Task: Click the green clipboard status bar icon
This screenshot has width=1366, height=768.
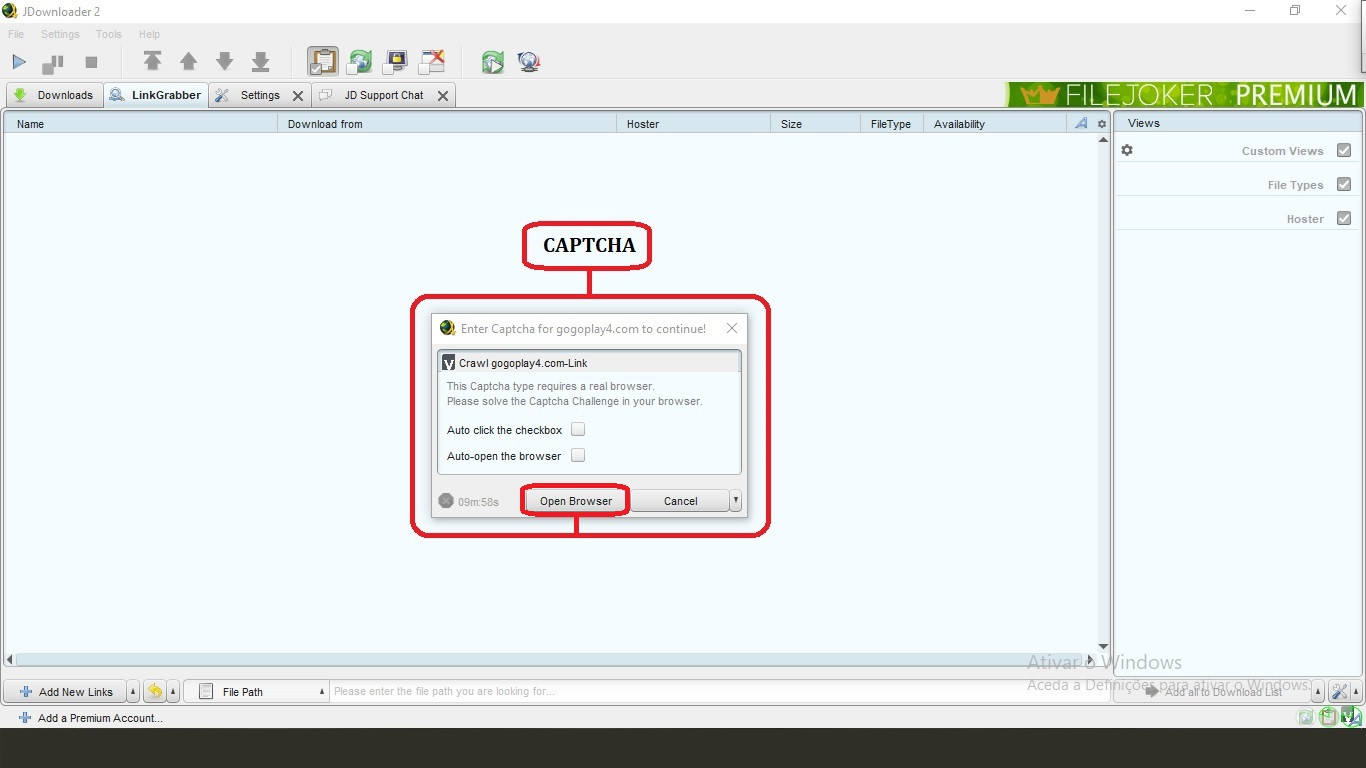Action: (x=1328, y=716)
